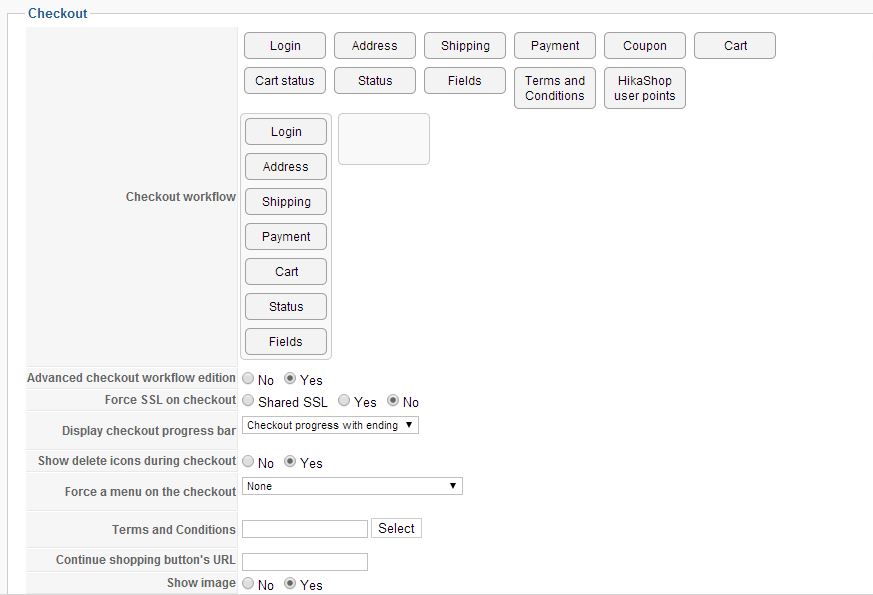Image resolution: width=873 pixels, height=595 pixels.
Task: Set Show image to No
Action: pyautogui.click(x=248, y=583)
